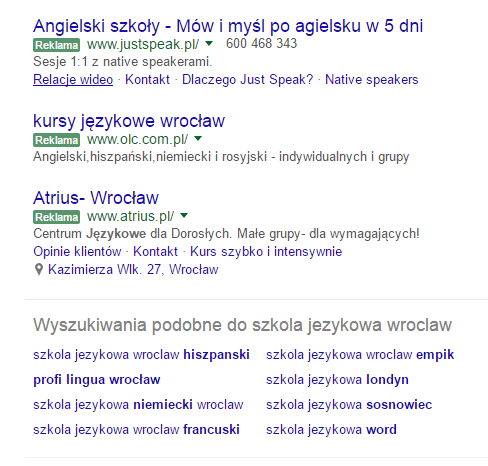Click the www.atrius.pl/ URL text

click(x=130, y=216)
